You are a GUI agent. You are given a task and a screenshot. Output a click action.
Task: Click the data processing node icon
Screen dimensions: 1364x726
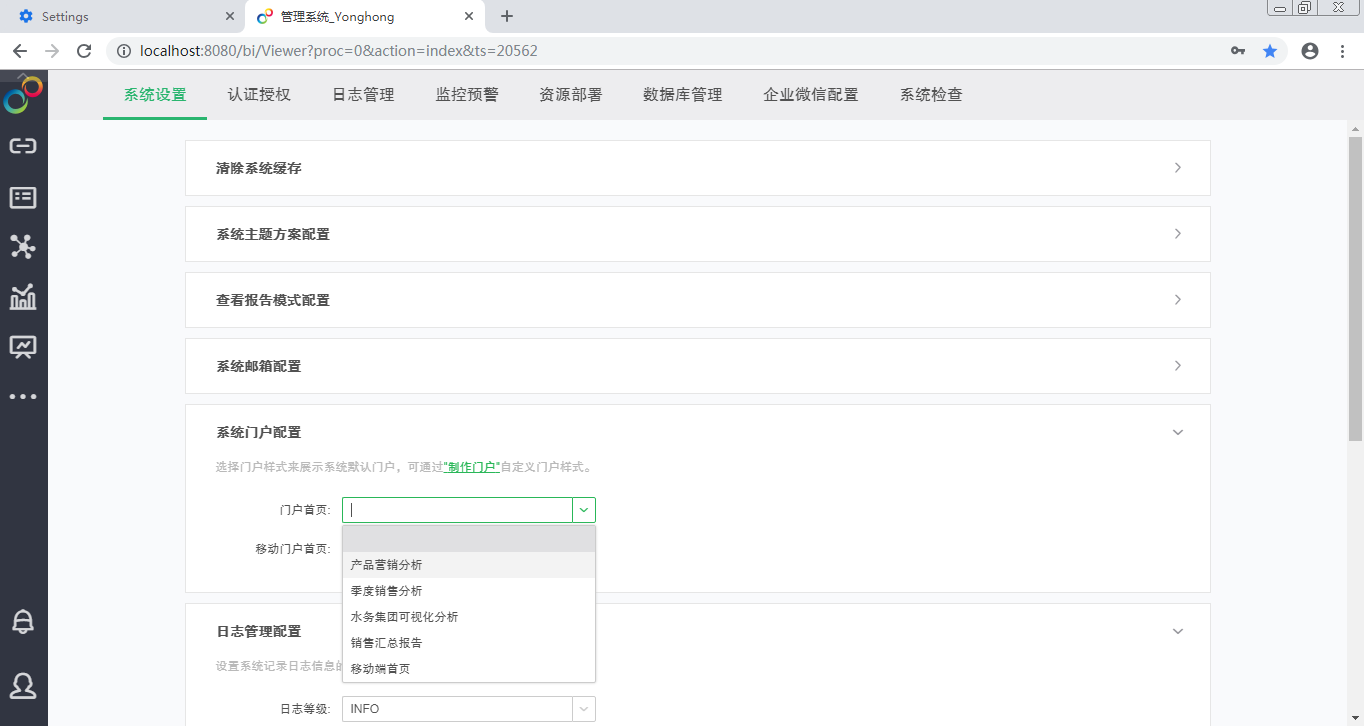click(23, 246)
